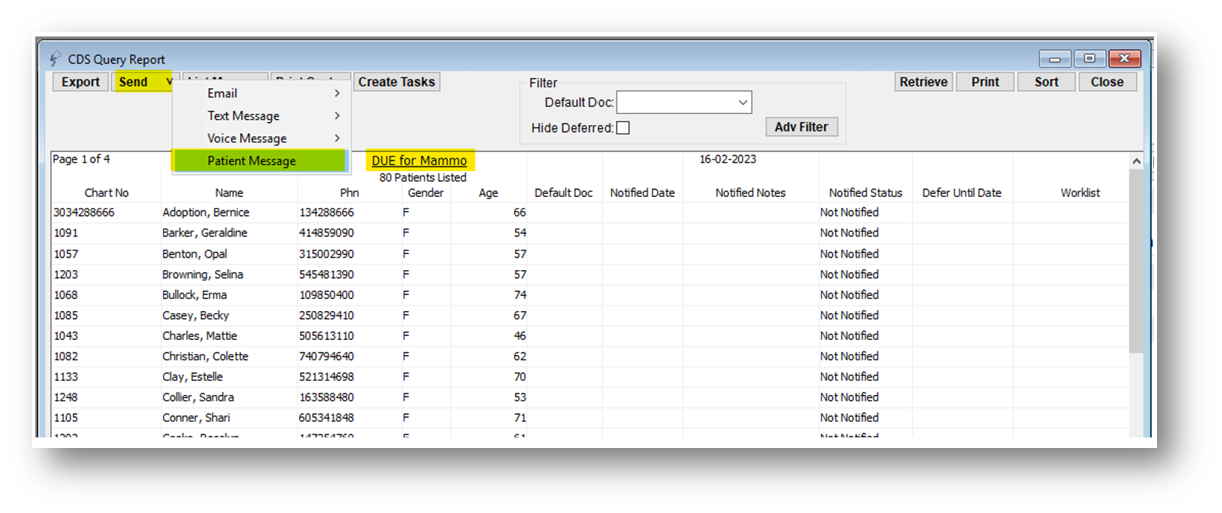Click Phn value 505613110
Image resolution: width=1222 pixels, height=513 pixels.
click(x=326, y=336)
